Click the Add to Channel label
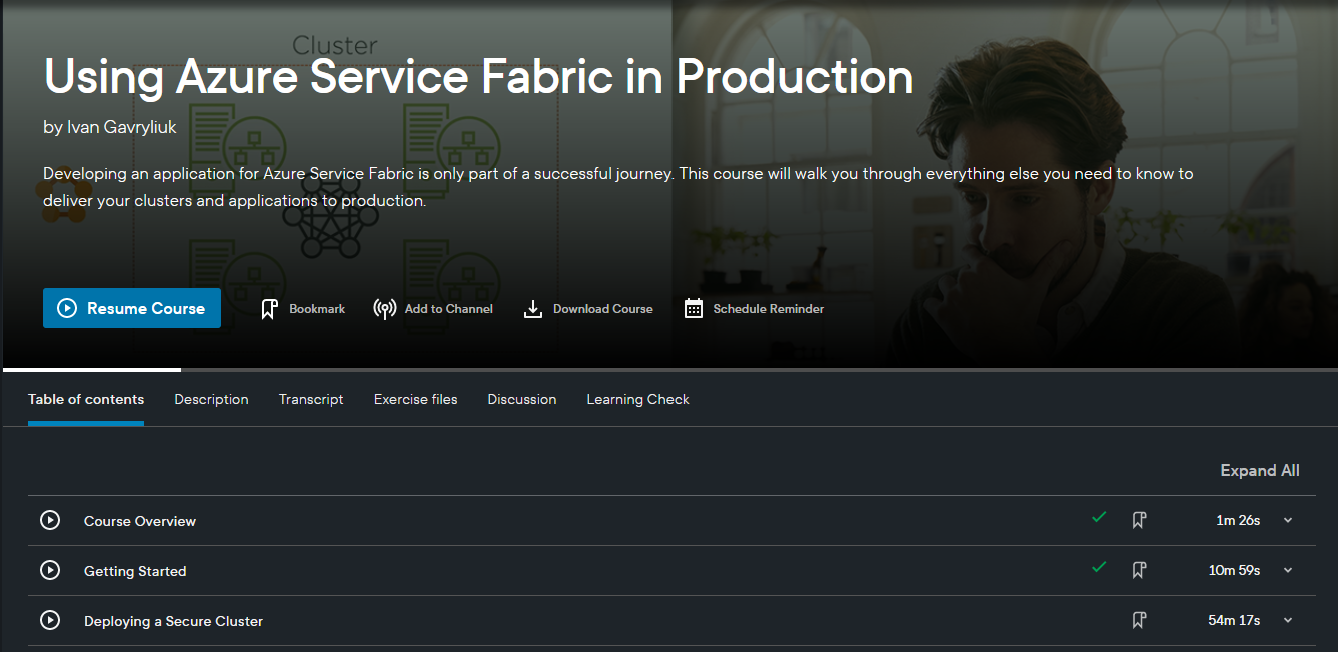Screen dimensions: 1338x652 pos(449,309)
